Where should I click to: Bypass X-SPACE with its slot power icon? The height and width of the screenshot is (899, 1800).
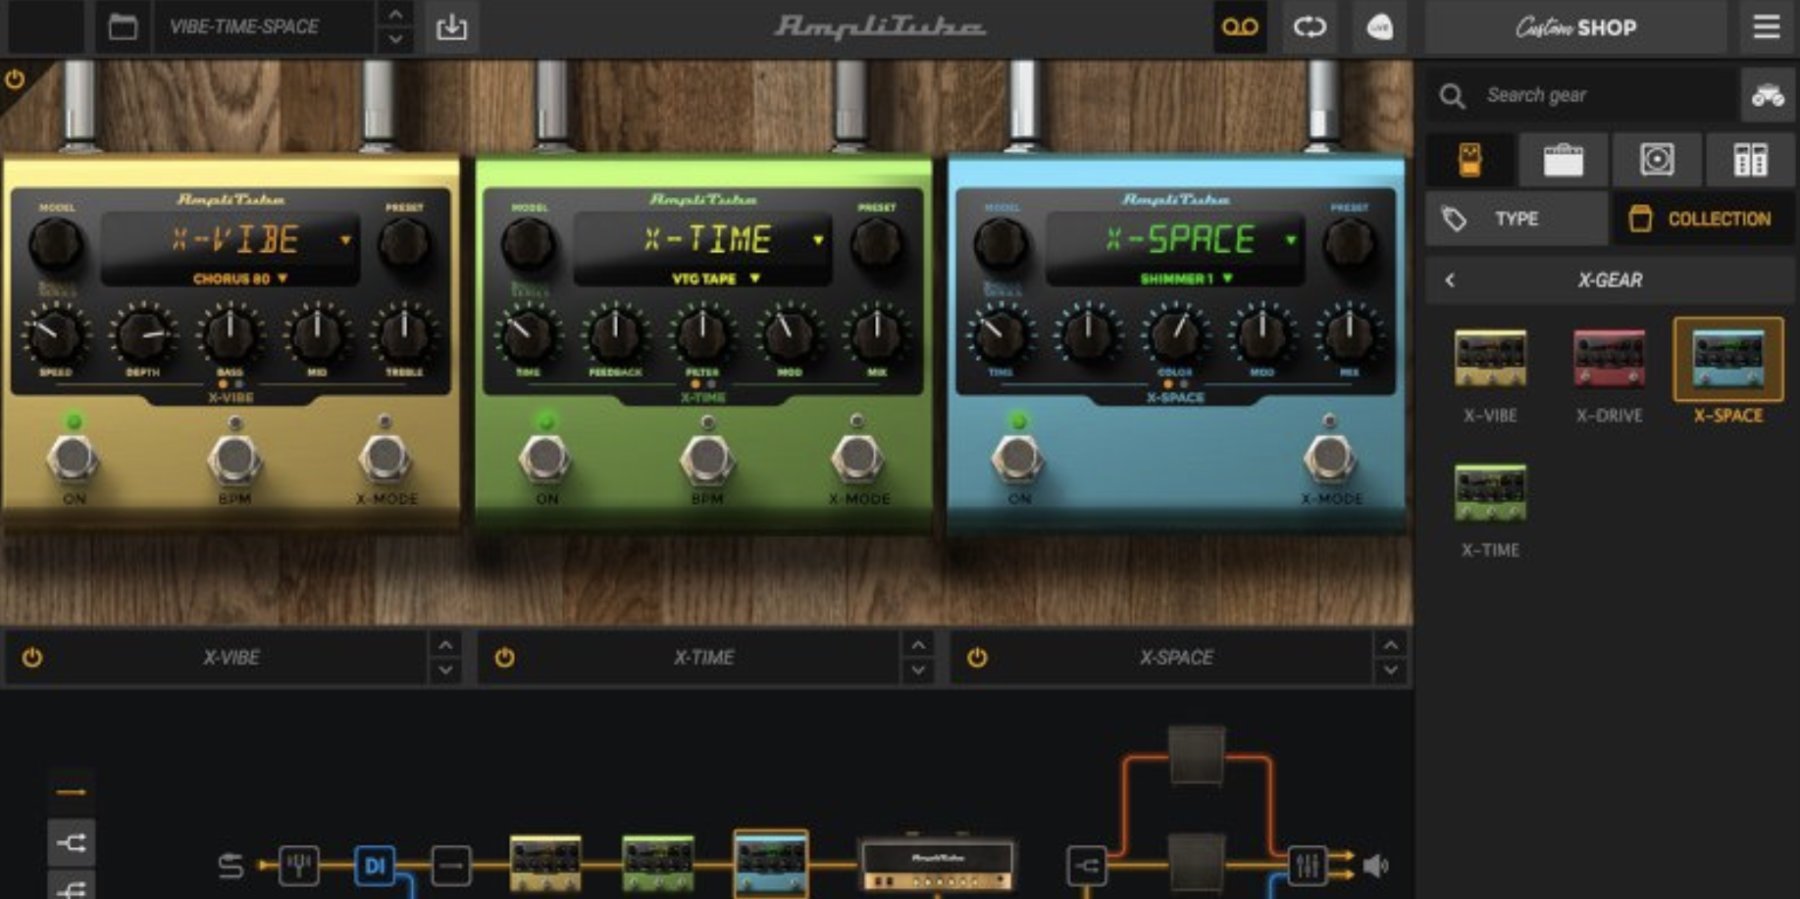[977, 658]
